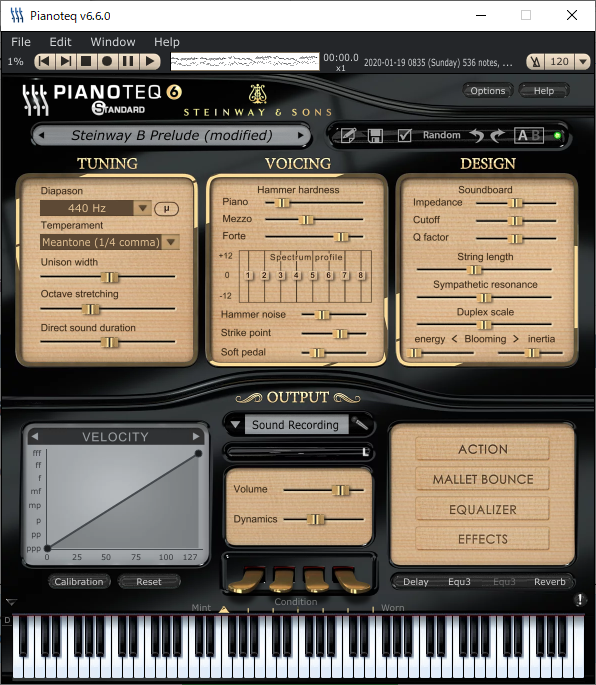The image size is (596, 685).
Task: Click spectrum profile harmonic 8 handle
Action: [x=360, y=275]
